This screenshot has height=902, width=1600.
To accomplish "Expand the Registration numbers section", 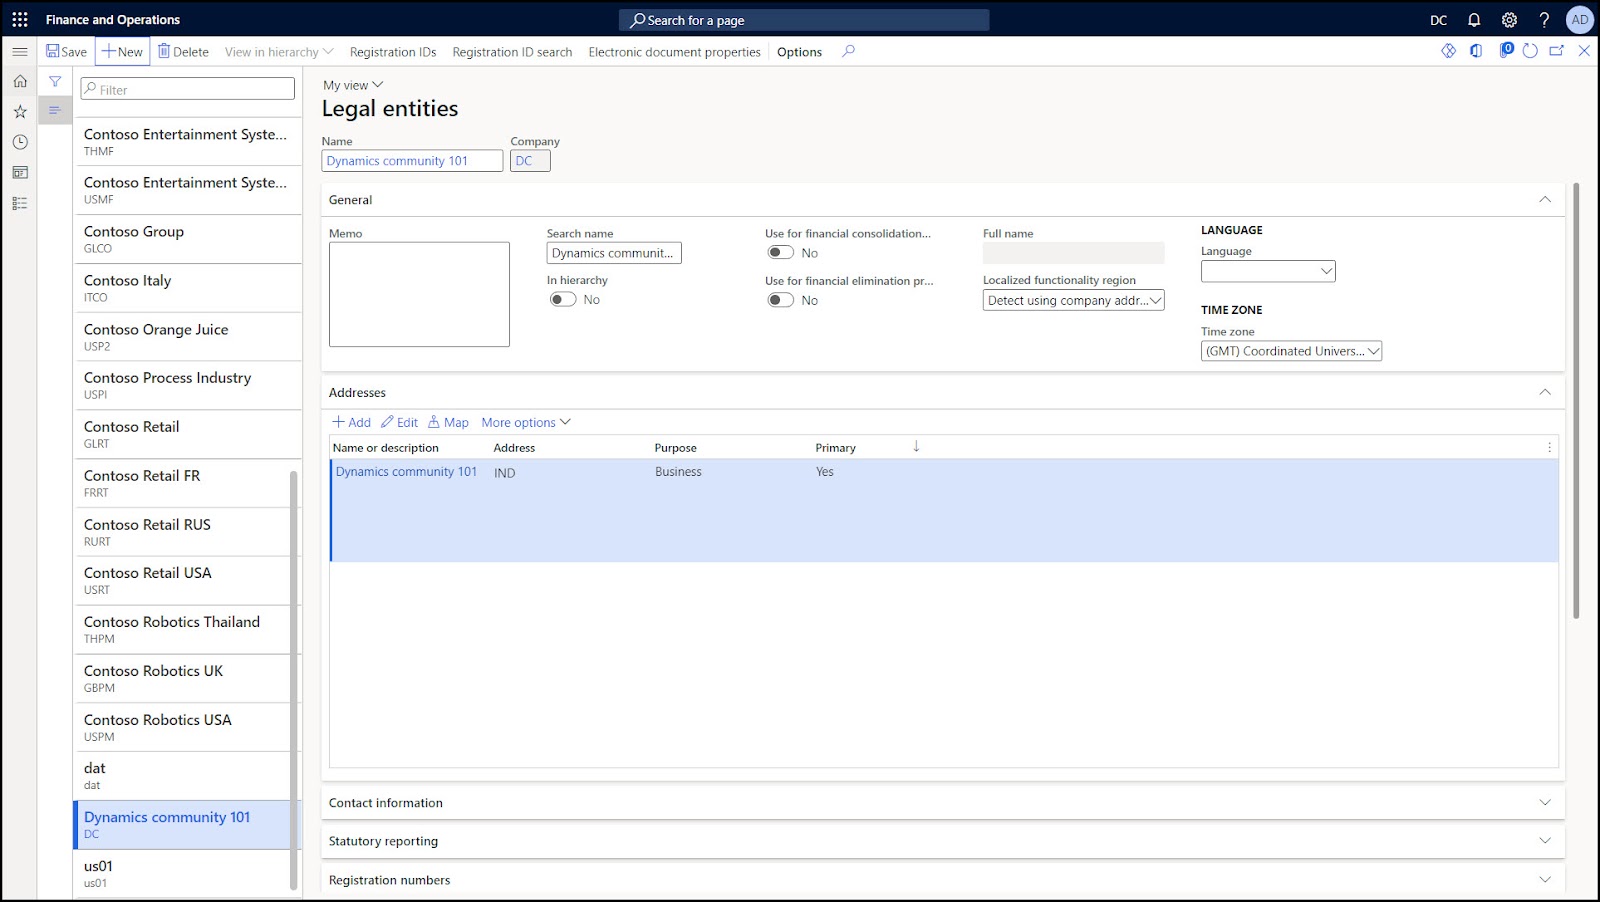I will pyautogui.click(x=1545, y=880).
